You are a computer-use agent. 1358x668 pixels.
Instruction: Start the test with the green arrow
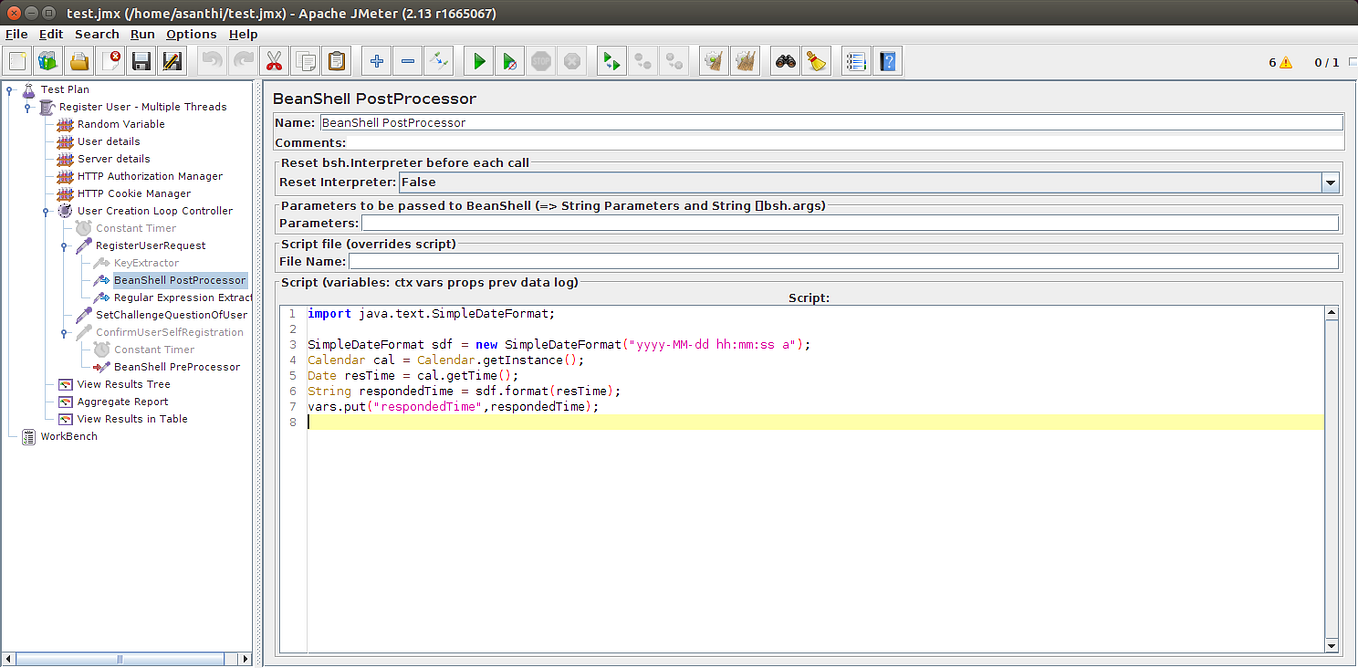point(478,60)
